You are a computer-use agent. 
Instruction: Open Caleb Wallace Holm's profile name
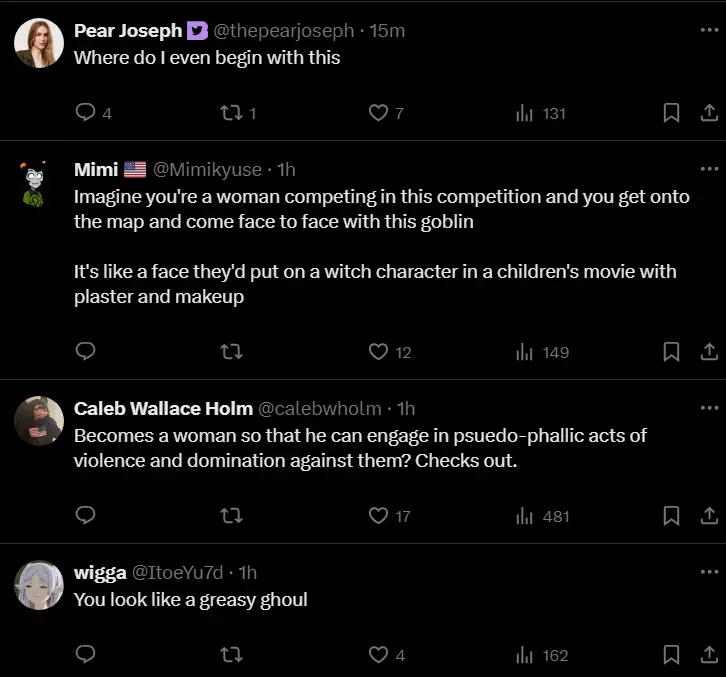(163, 408)
